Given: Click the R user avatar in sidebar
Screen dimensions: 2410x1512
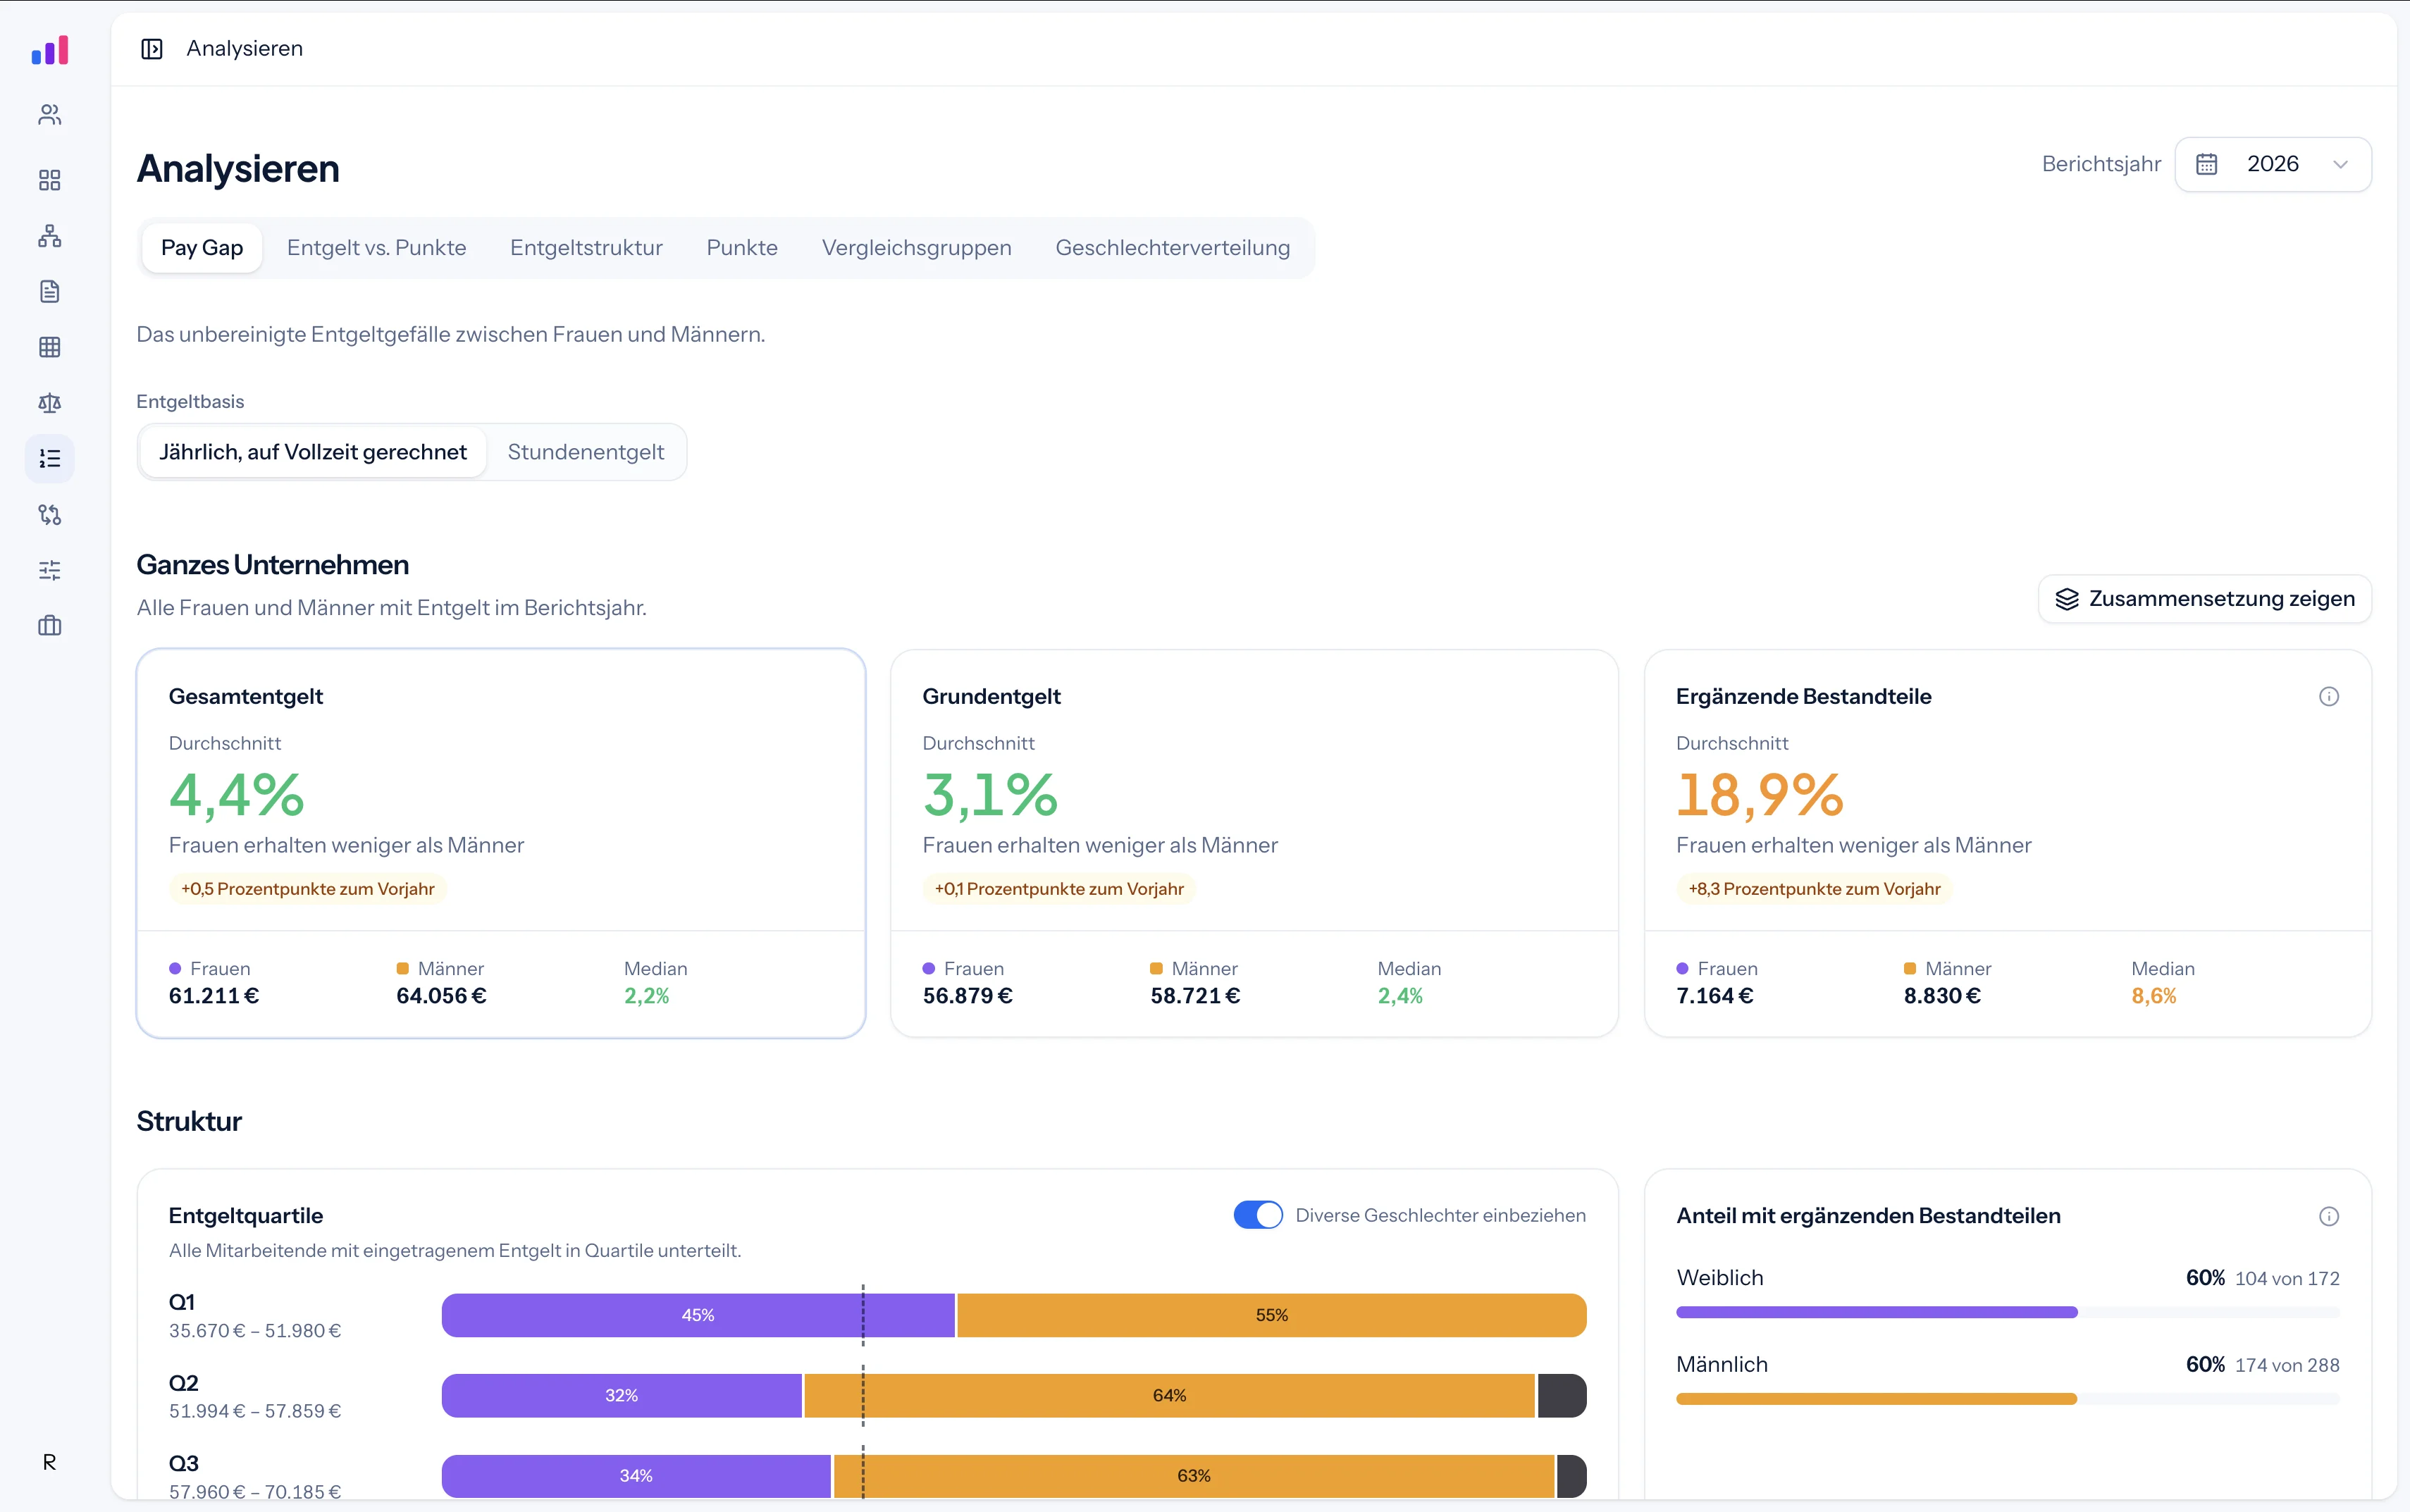Looking at the screenshot, I should 50,1462.
